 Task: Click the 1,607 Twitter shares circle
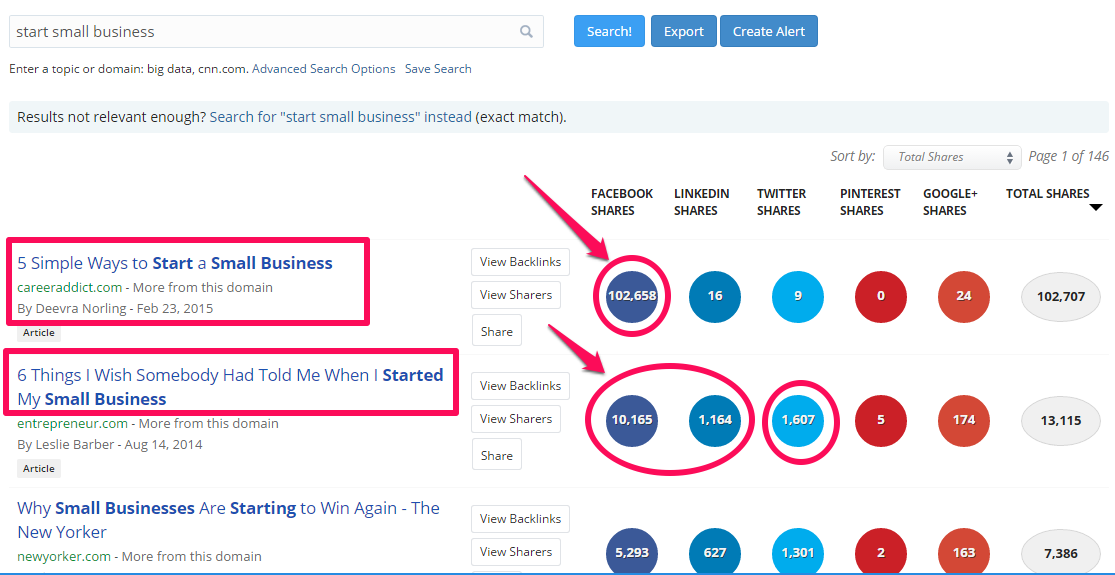click(x=798, y=420)
